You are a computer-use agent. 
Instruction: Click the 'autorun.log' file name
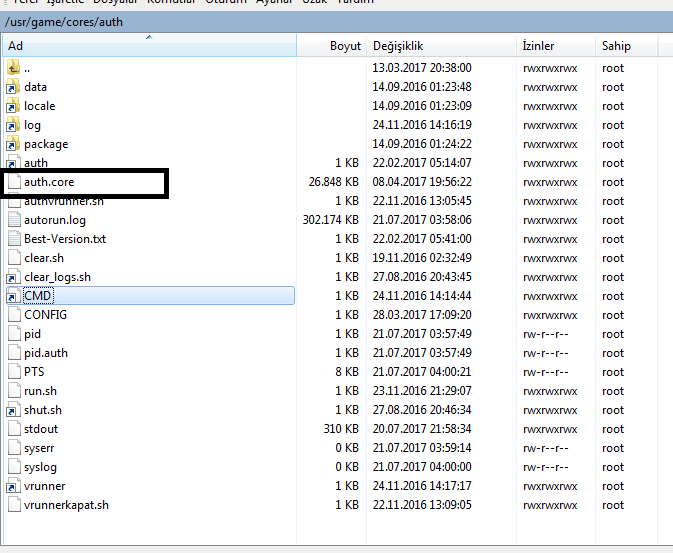coord(55,220)
